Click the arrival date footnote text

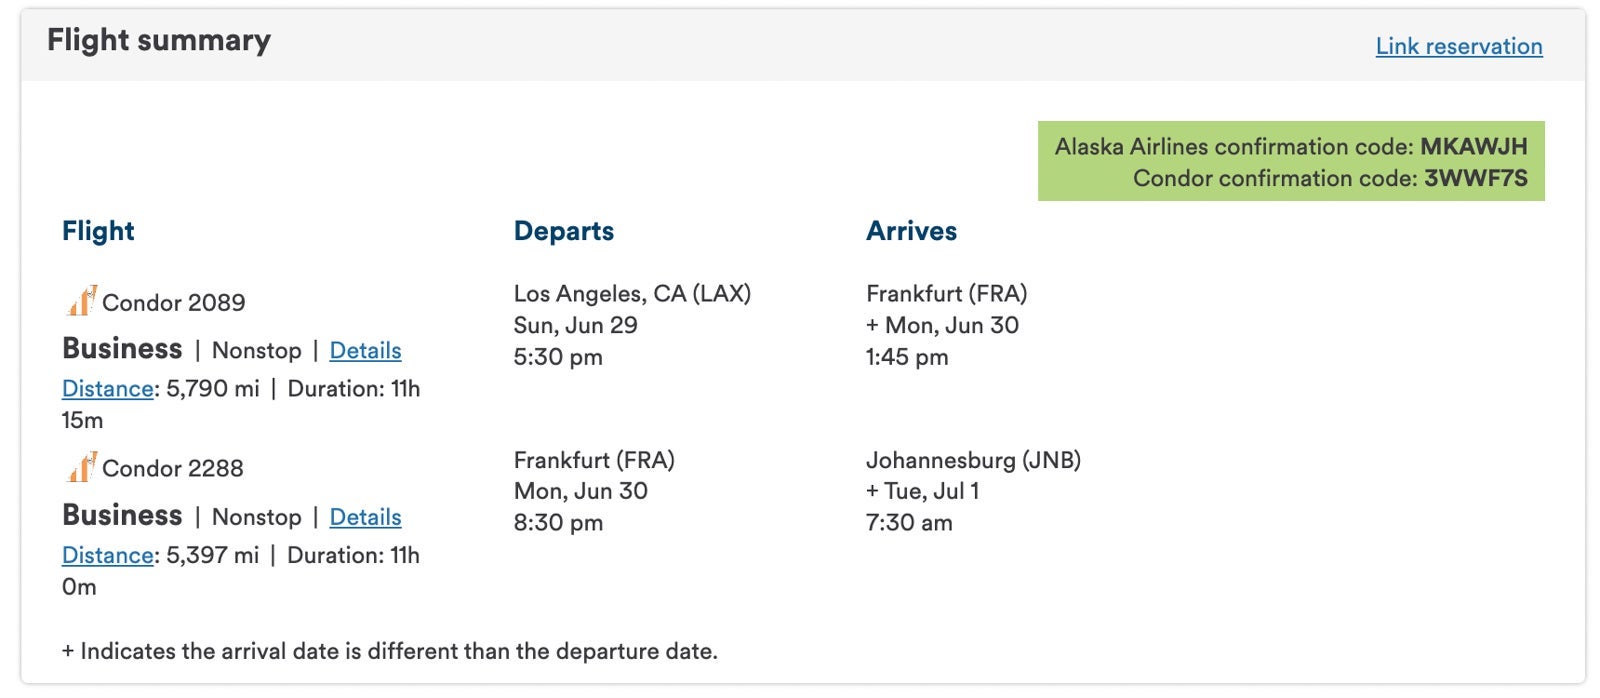pyautogui.click(x=390, y=651)
